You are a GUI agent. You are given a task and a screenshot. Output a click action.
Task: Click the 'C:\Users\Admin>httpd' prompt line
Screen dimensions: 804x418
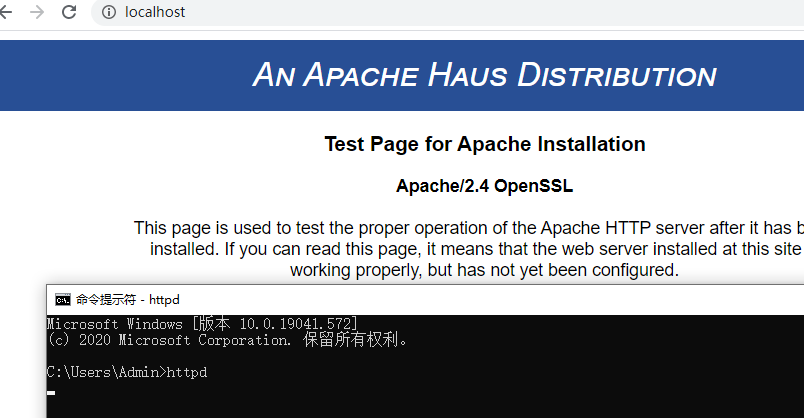click(127, 372)
